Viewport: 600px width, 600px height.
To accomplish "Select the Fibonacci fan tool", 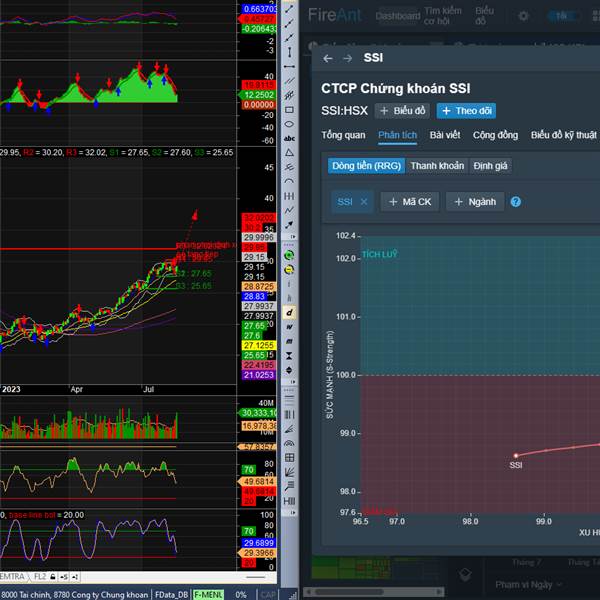I will click(289, 429).
